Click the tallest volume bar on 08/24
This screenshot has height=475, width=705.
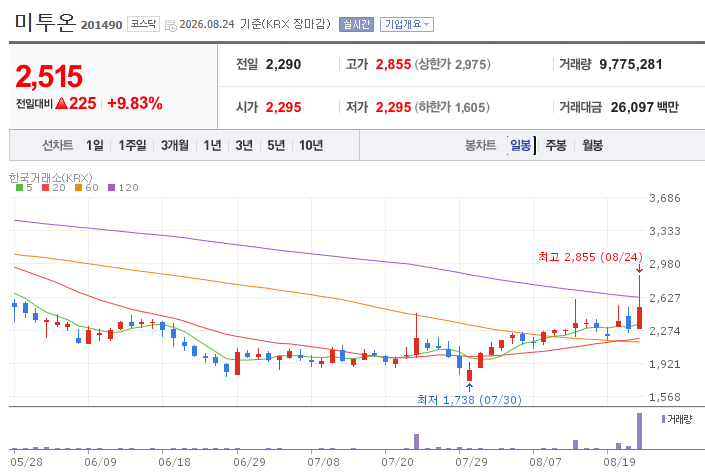tap(639, 431)
